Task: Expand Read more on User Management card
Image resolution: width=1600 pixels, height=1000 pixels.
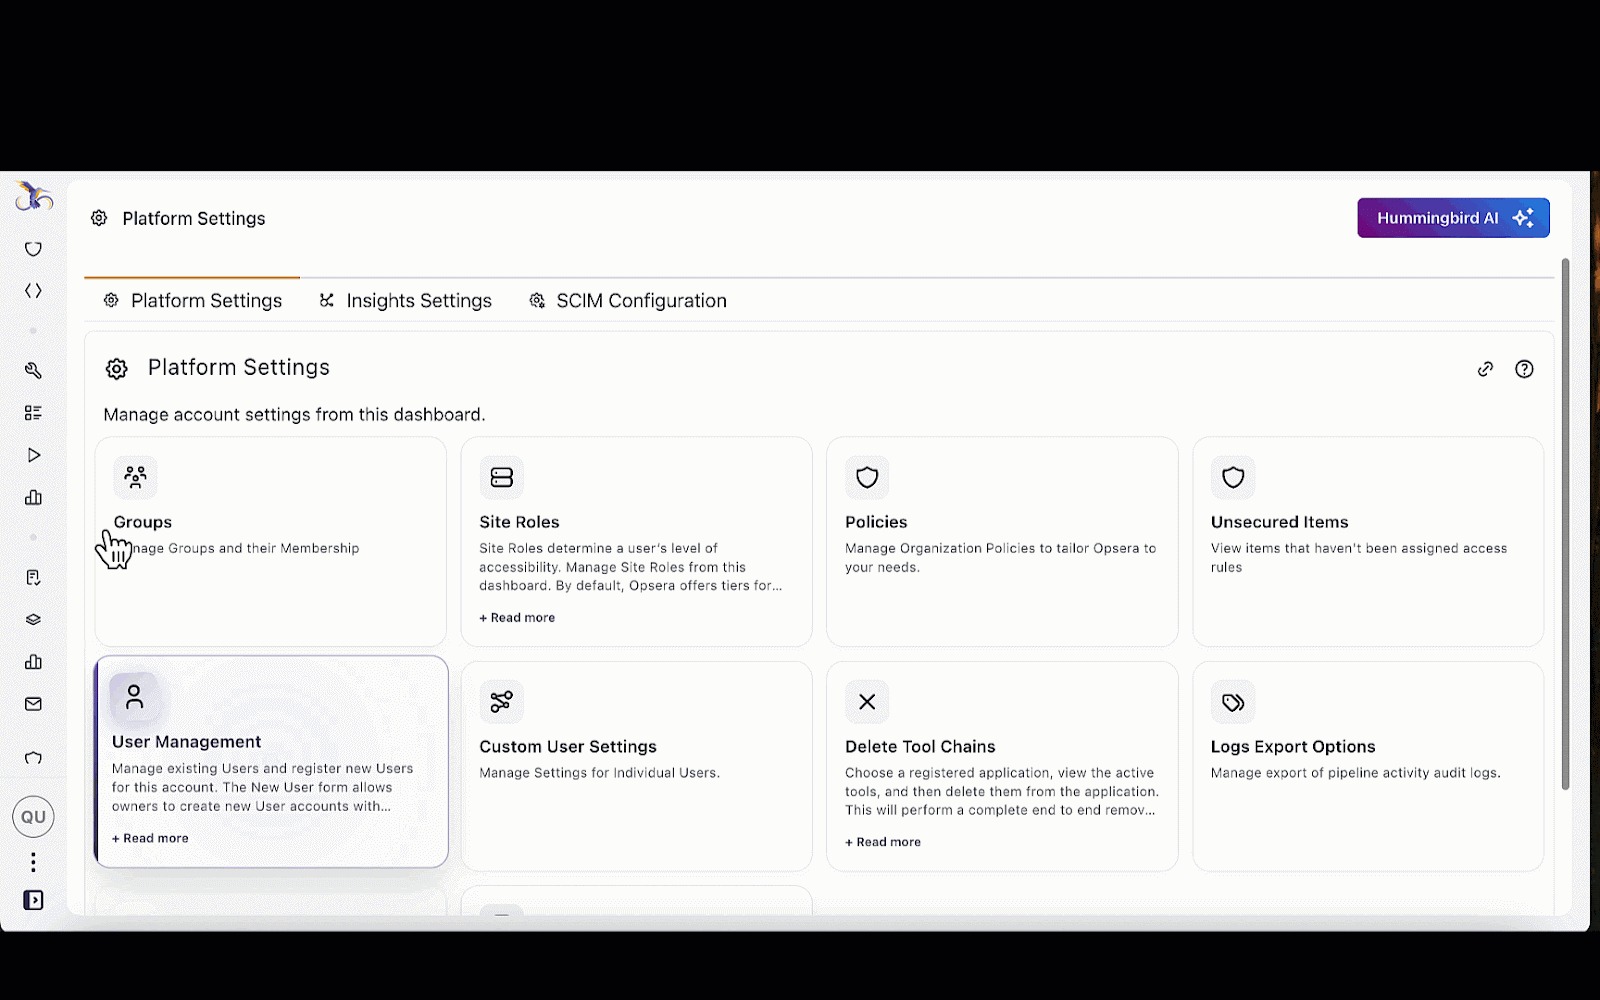Action: [x=150, y=838]
